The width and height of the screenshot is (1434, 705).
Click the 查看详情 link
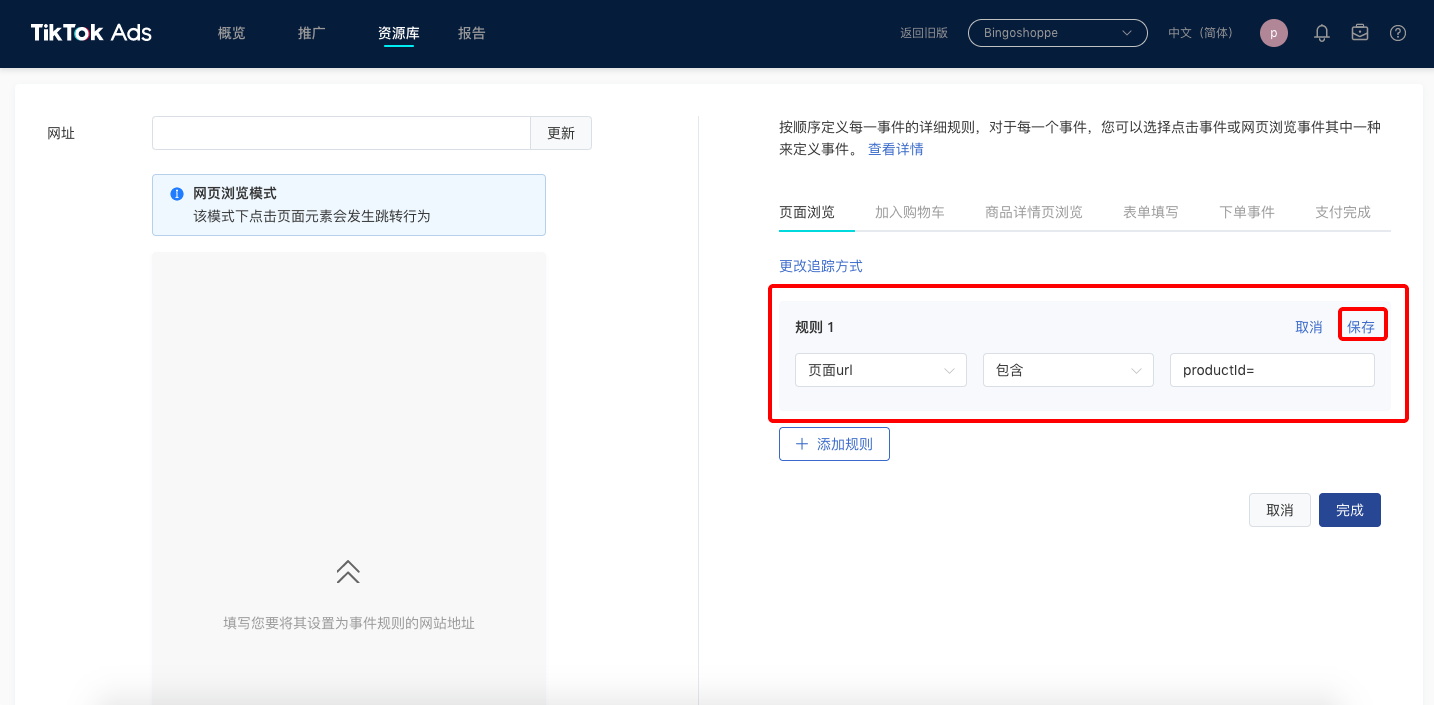895,149
